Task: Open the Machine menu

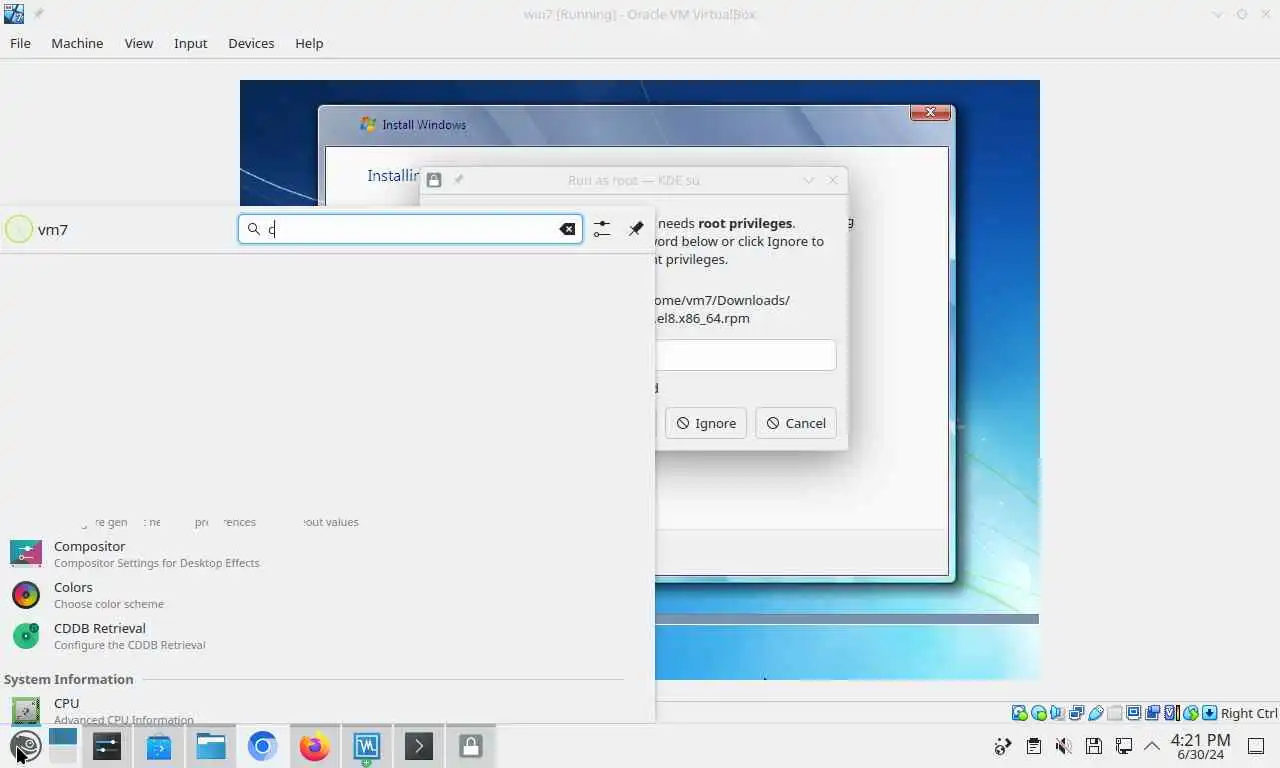Action: click(x=77, y=43)
